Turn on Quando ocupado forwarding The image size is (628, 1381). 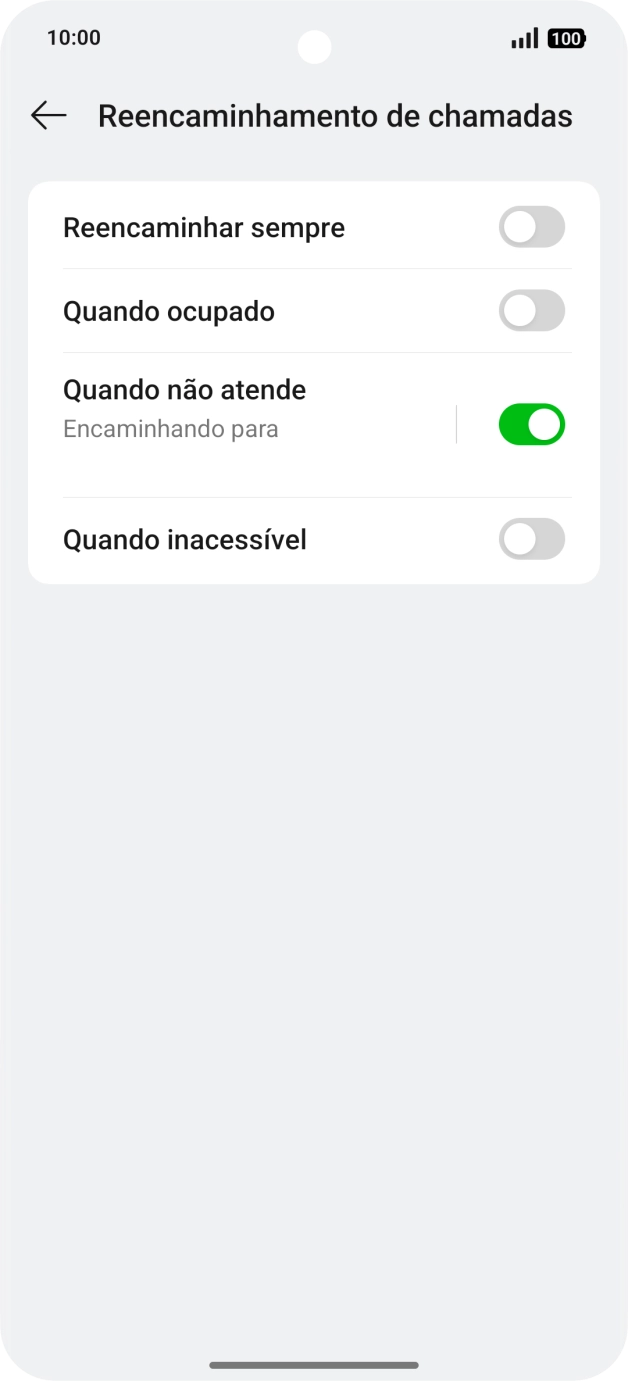pos(531,311)
